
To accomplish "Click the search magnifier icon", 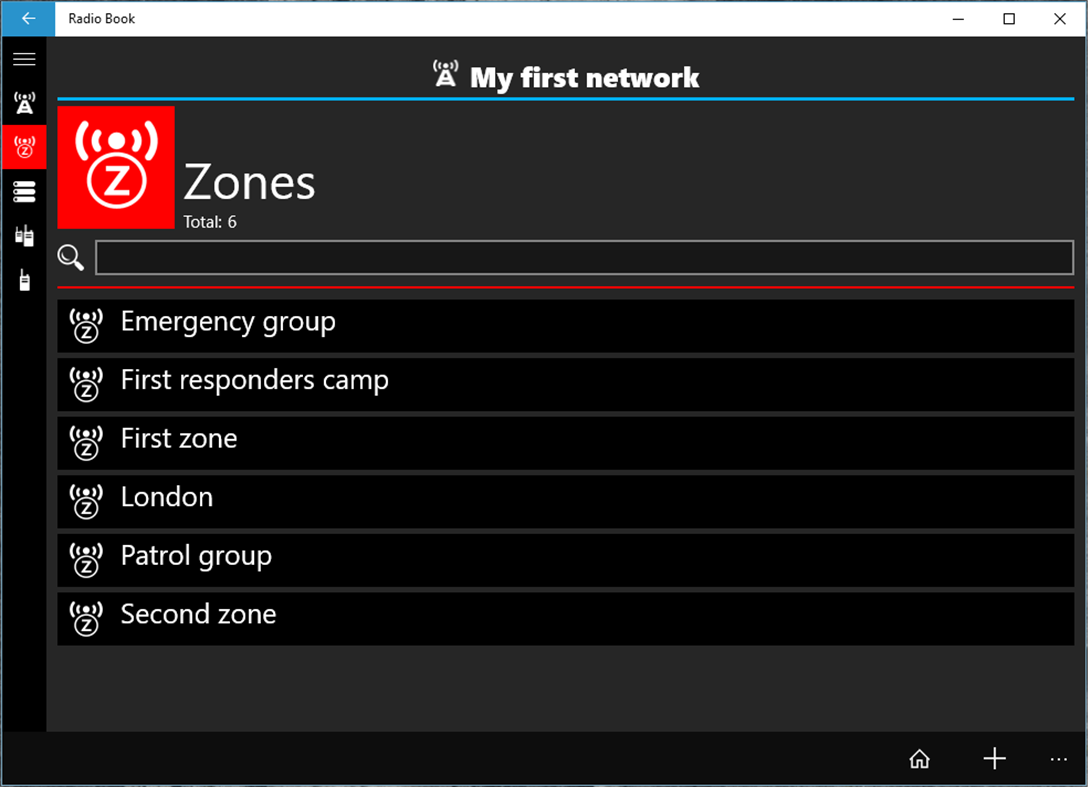I will tap(70, 257).
